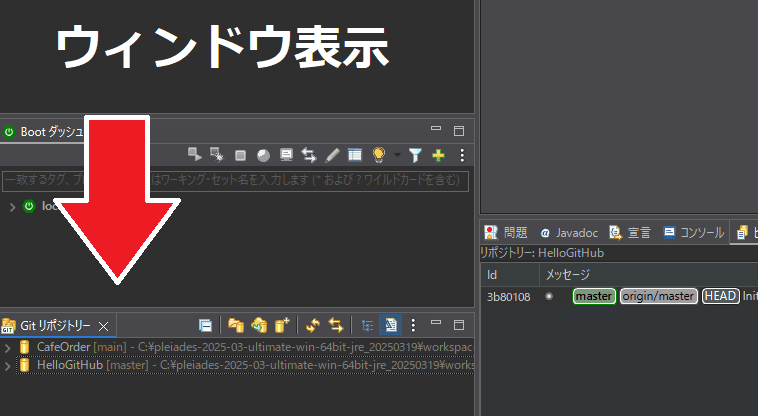Image resolution: width=758 pixels, height=416 pixels.
Task: Open console icon in Boot Dashboard toolbar
Action: 286,155
